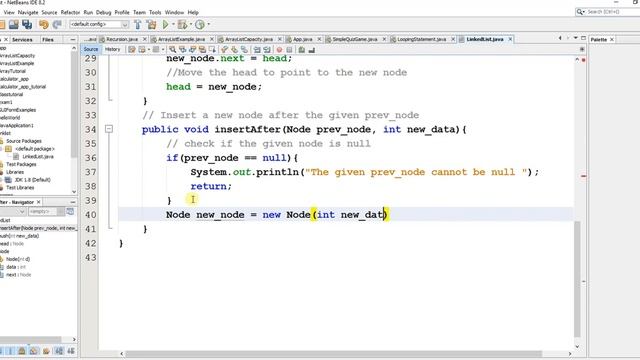Open the Debug Project dropdown arrow
Image resolution: width=640 pixels, height=360 pixels.
pyautogui.click(x=190, y=24)
